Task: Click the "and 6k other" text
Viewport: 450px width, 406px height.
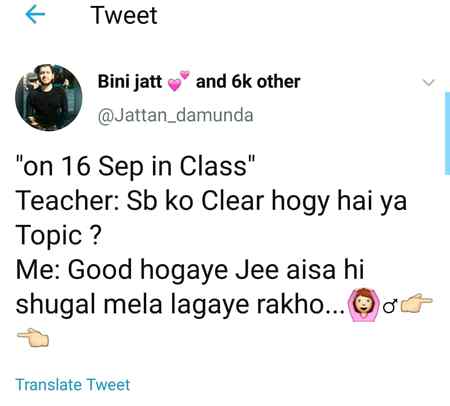Action: [x=248, y=82]
